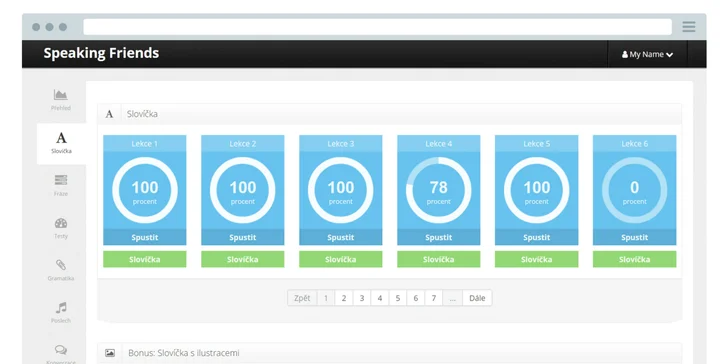The height and width of the screenshot is (364, 728).
Task: Click green Slovíčka button under Lekce 3
Action: 341,259
